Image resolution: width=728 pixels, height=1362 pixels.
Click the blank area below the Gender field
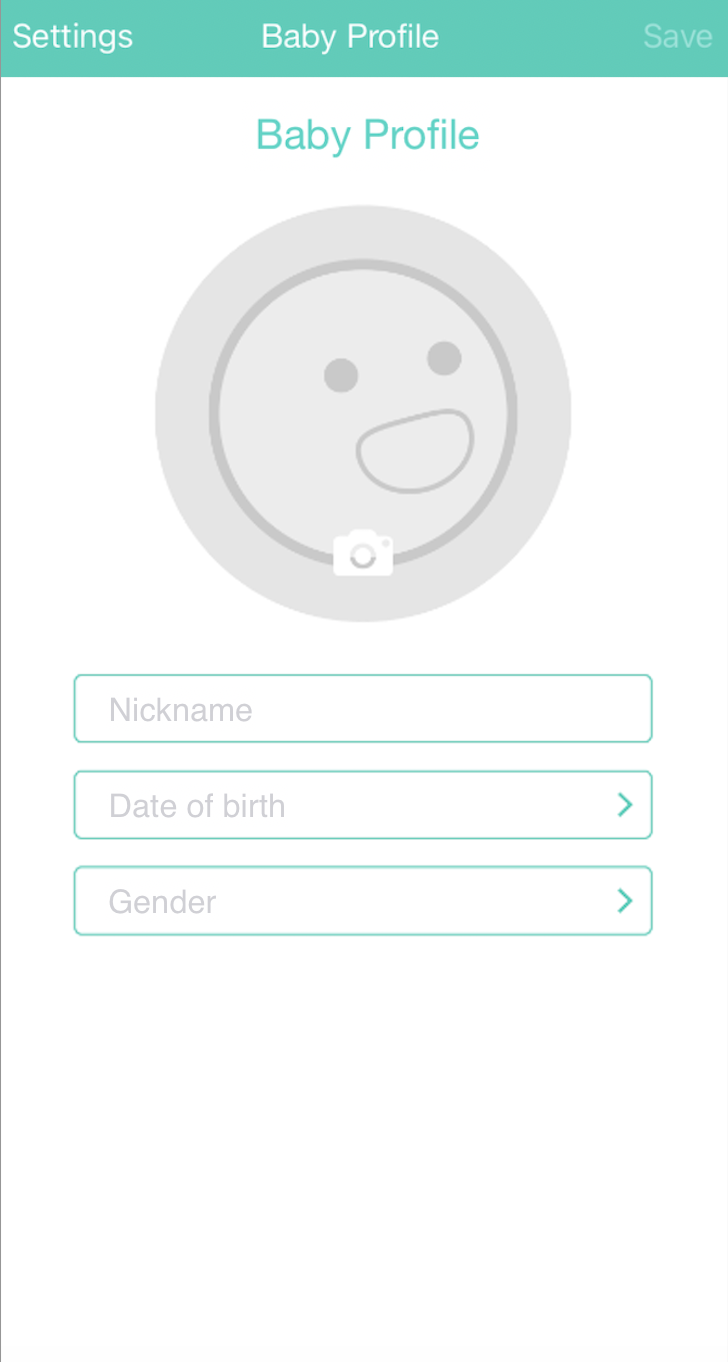click(x=363, y=1130)
